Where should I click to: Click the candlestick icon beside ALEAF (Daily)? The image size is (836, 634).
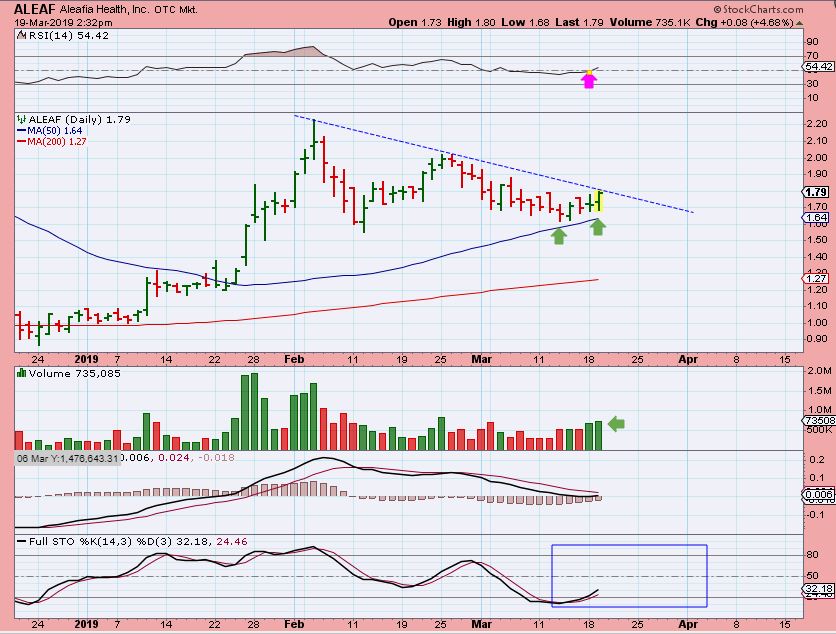tap(21, 119)
